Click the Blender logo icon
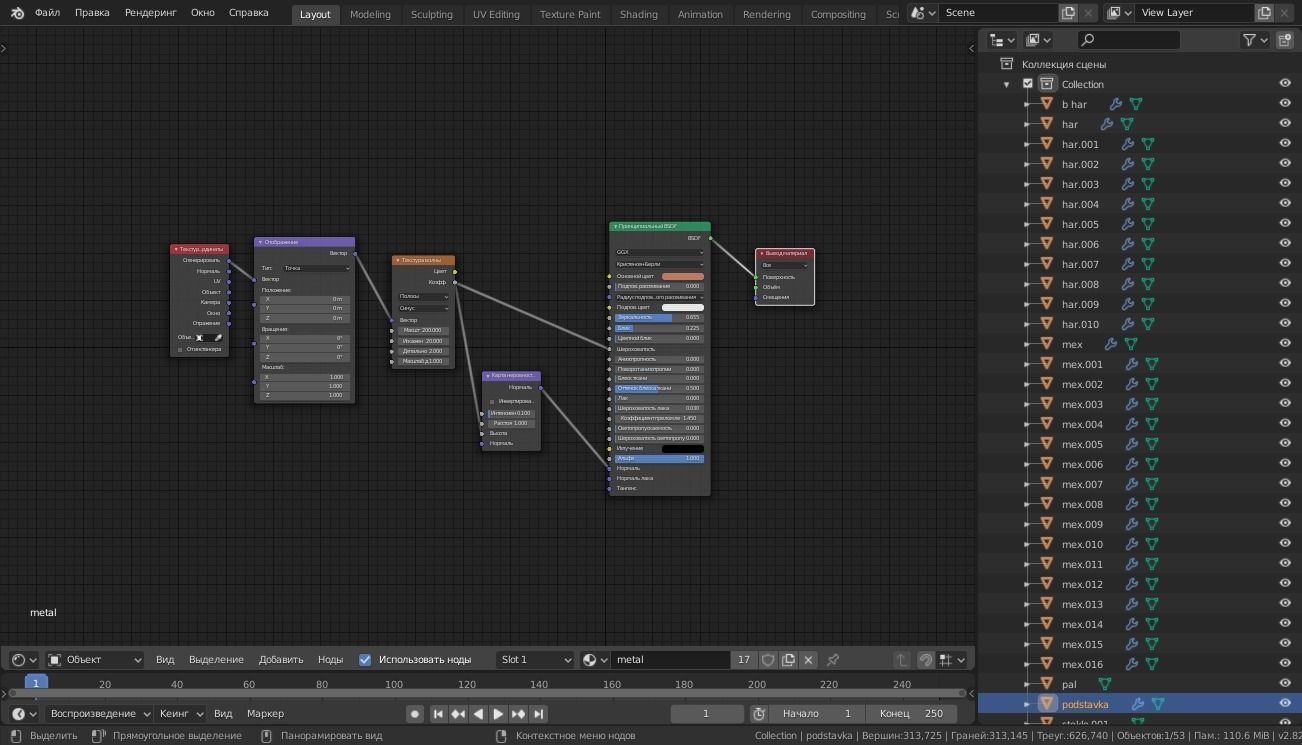The width and height of the screenshot is (1302, 745). point(18,13)
